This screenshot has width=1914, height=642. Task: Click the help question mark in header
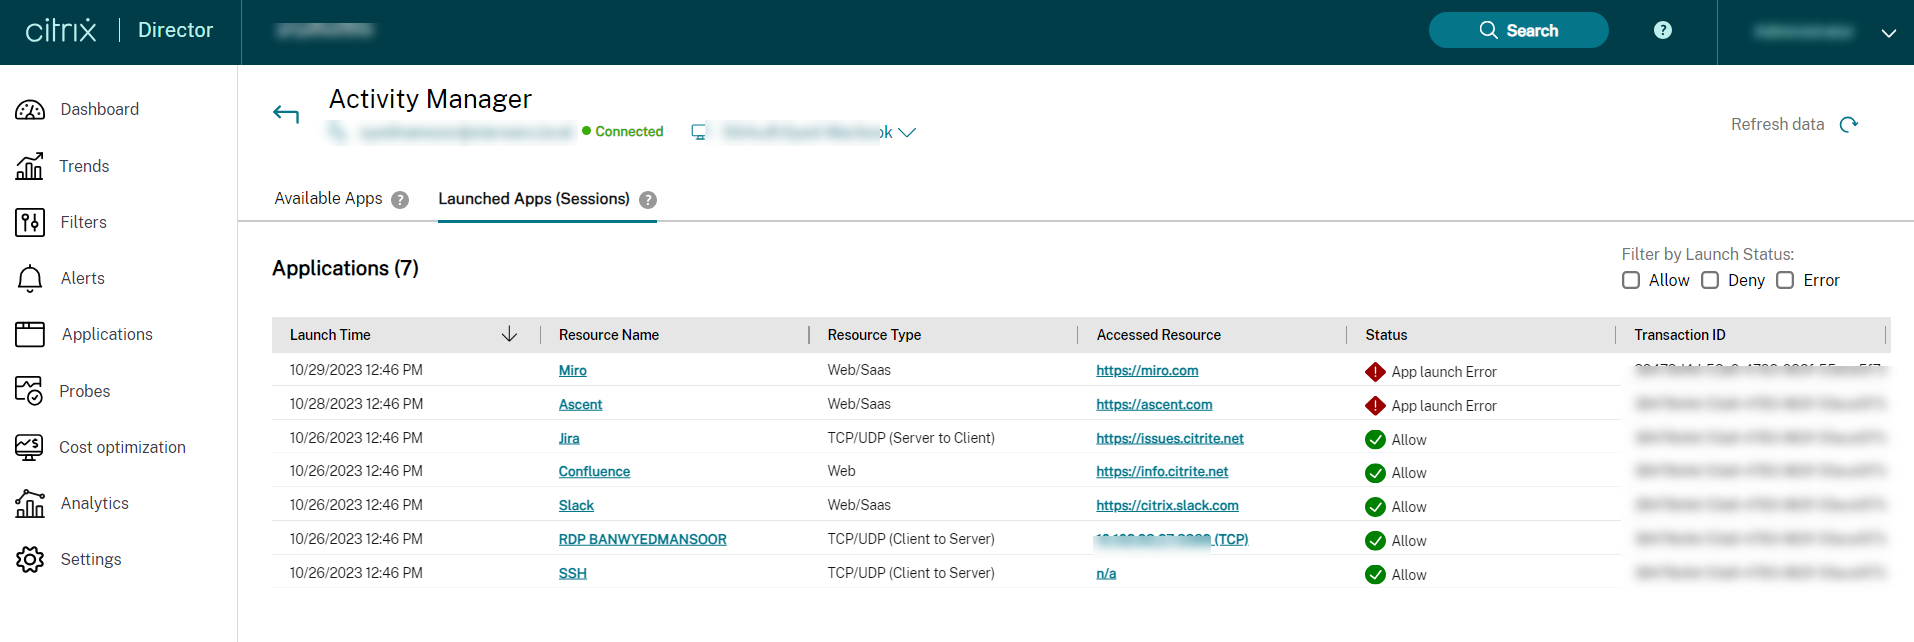click(x=1662, y=30)
